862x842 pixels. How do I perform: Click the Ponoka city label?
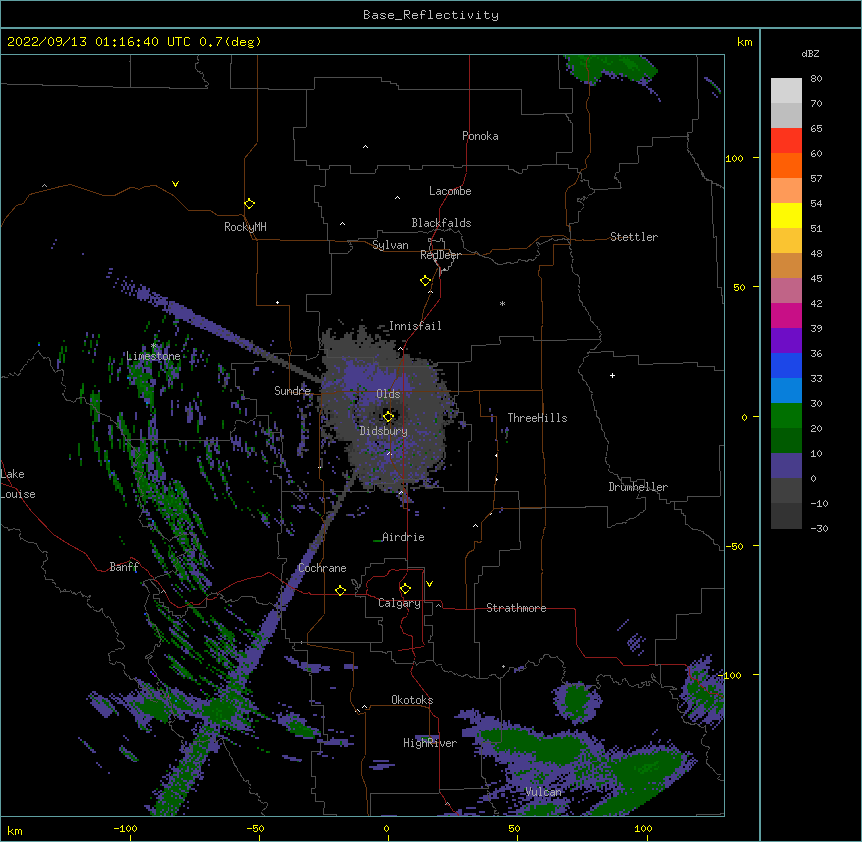coord(480,136)
